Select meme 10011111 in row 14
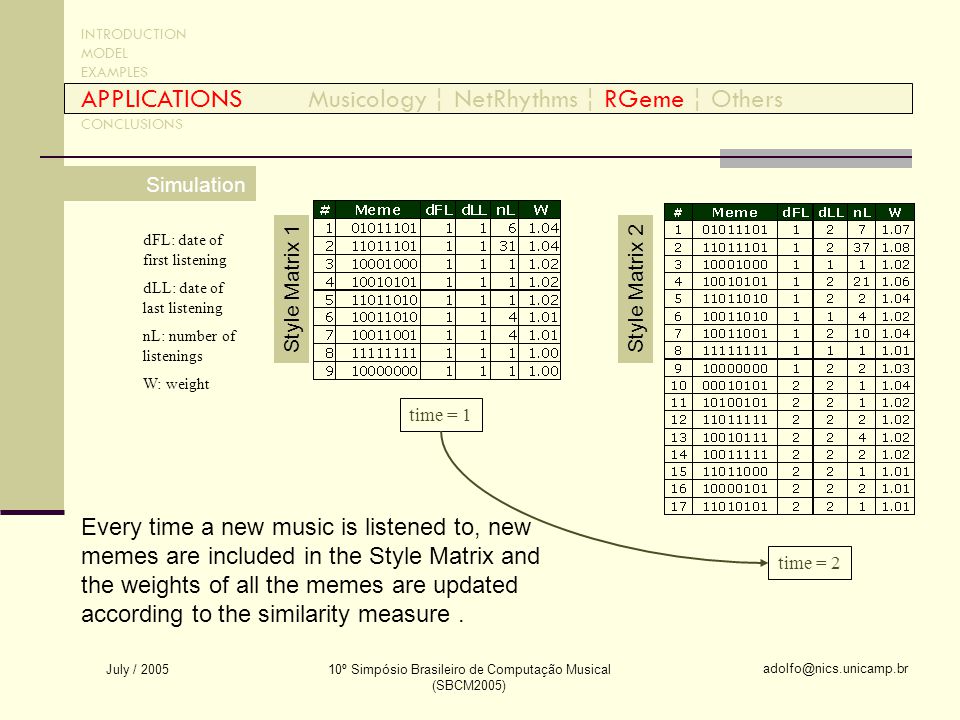This screenshot has width=960, height=720. [x=735, y=455]
